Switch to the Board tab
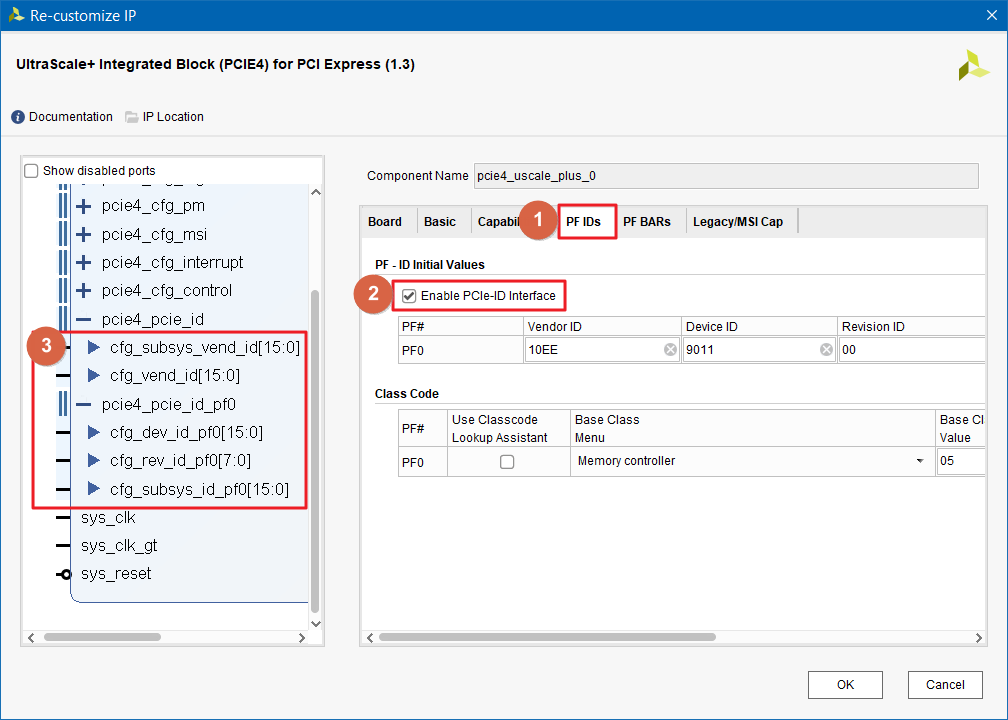Viewport: 1008px width, 720px height. pyautogui.click(x=384, y=222)
